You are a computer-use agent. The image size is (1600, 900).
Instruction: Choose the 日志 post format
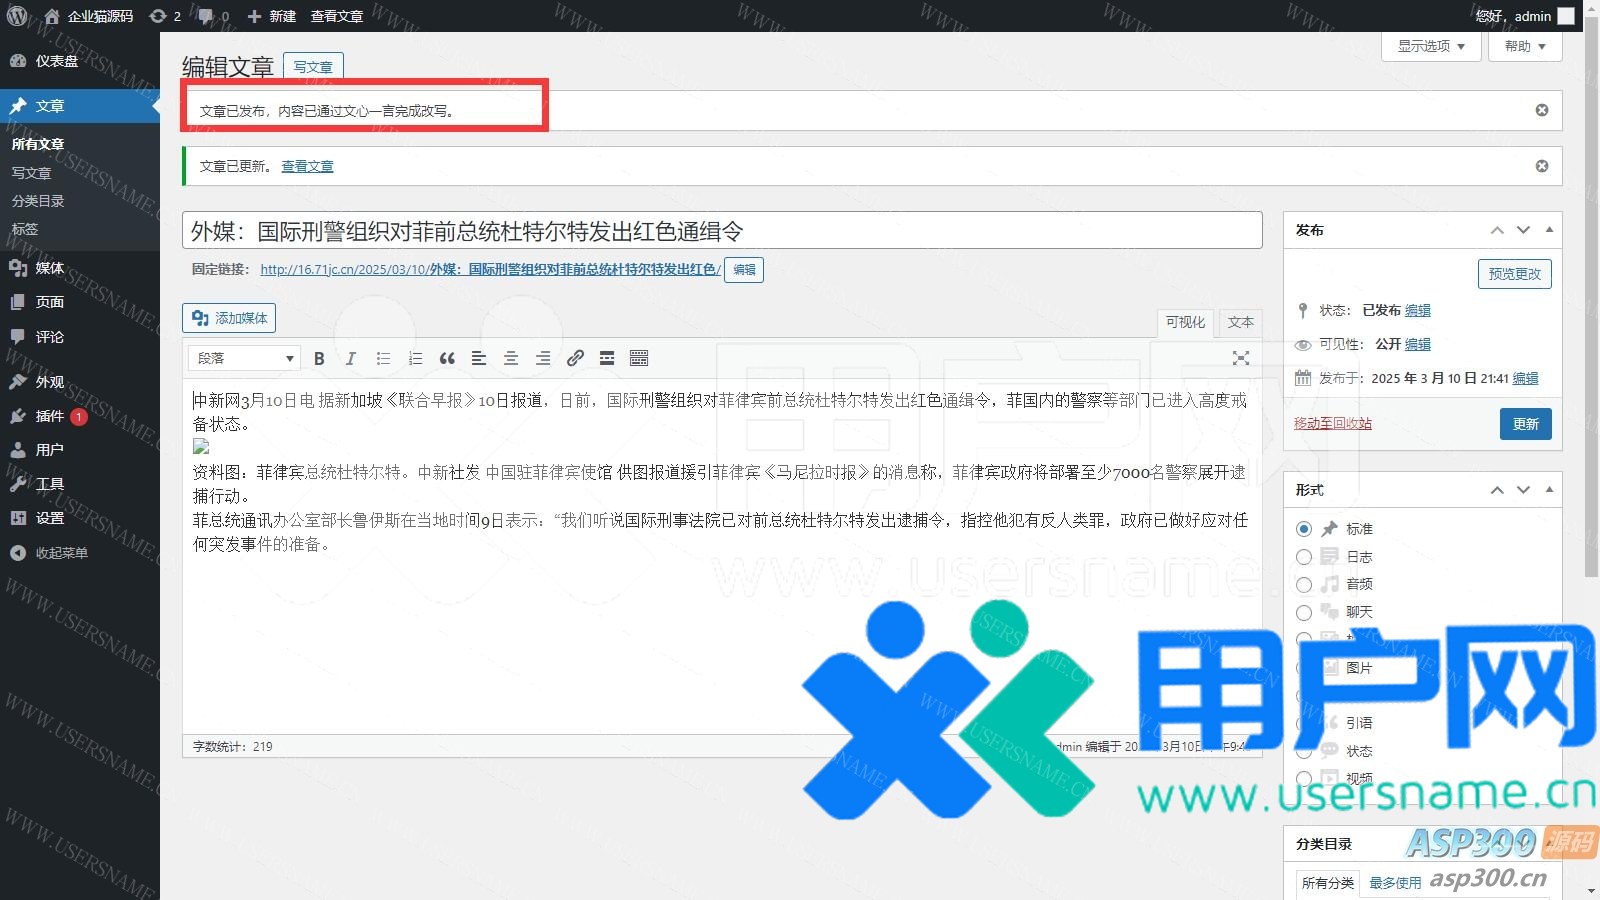point(1304,557)
